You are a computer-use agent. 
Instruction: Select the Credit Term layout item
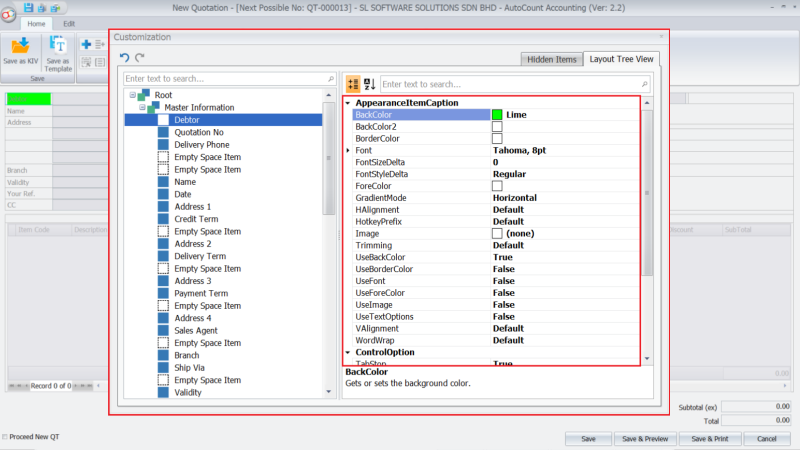(x=196, y=219)
